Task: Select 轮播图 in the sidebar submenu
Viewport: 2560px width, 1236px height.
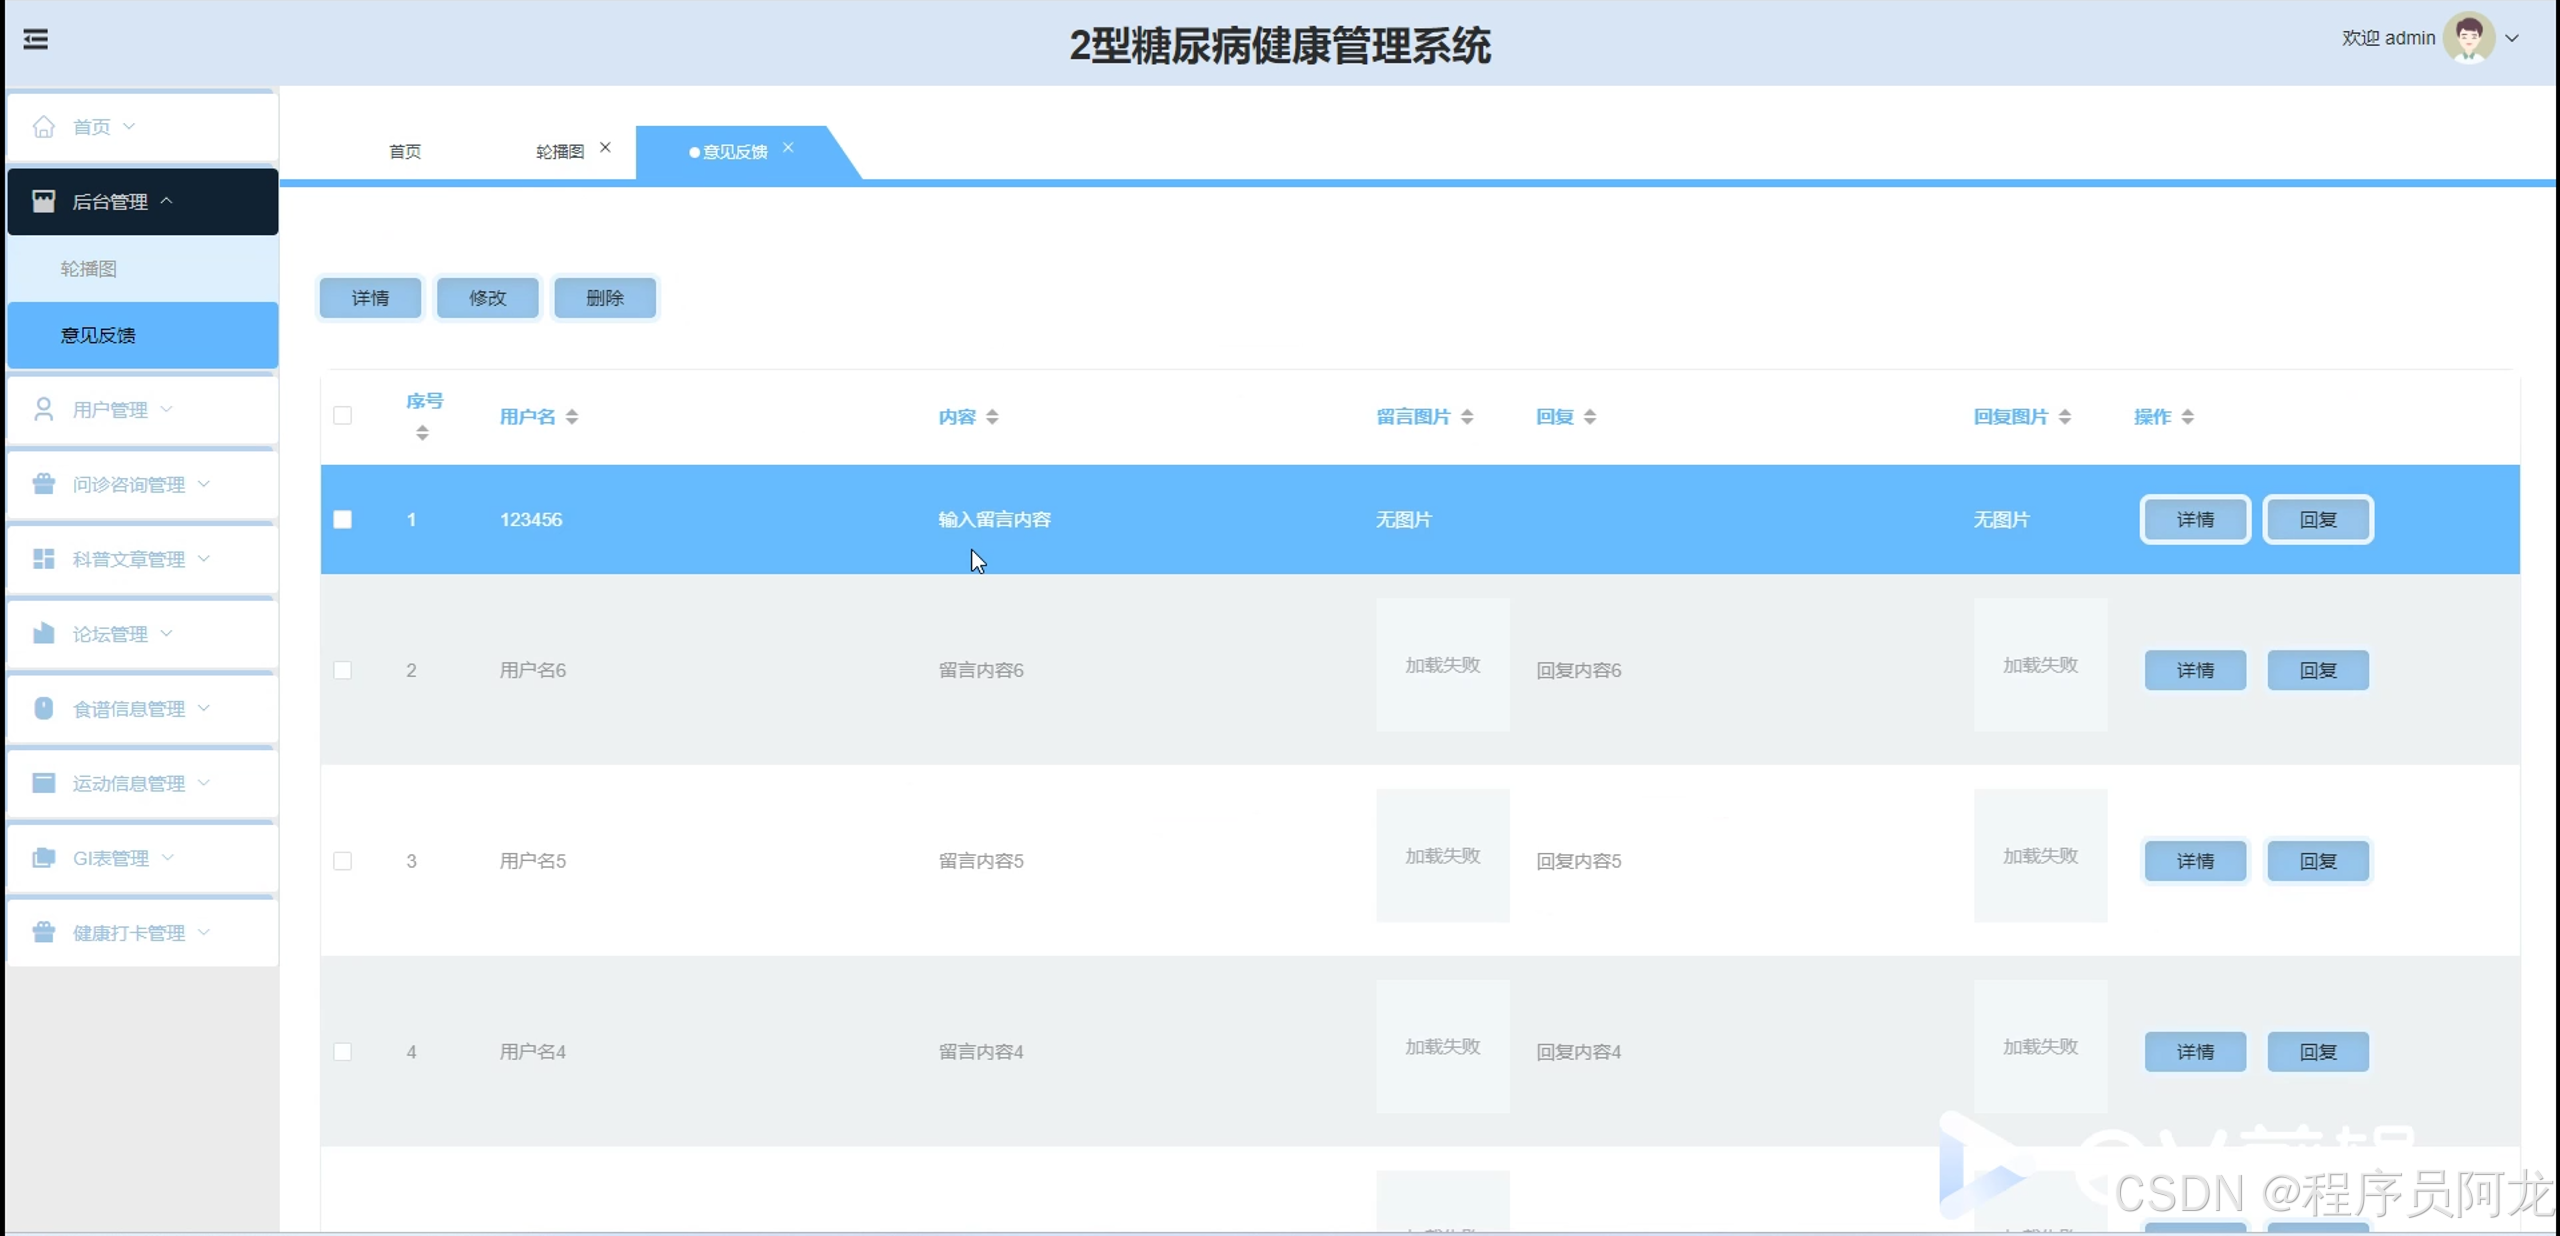Action: (89, 268)
